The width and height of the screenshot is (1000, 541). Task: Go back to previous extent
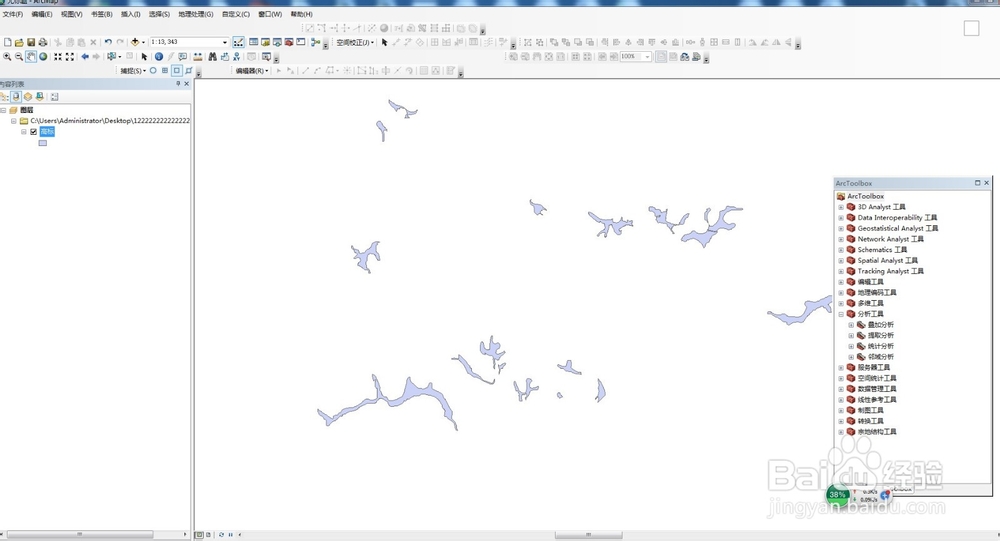[85, 56]
